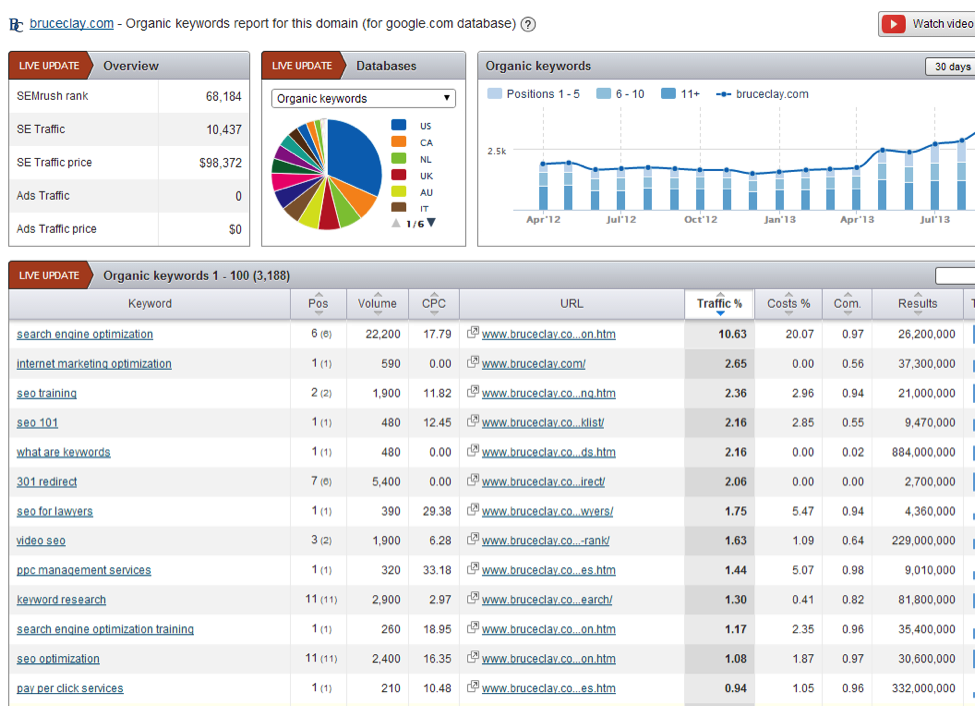975x707 pixels.
Task: Click the pie chart of databases
Action: (326, 174)
